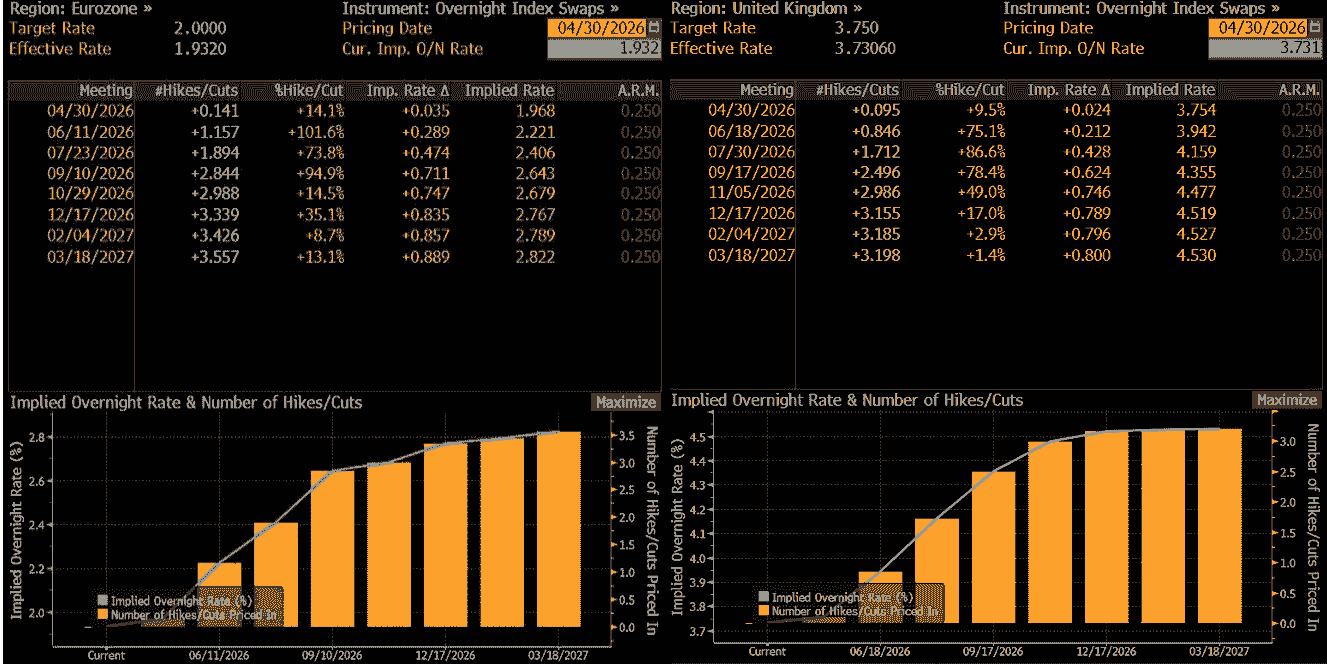Viewport: 1327px width, 664px height.
Task: Maximize the United Kingdom implied rate chart
Action: pyautogui.click(x=1287, y=400)
